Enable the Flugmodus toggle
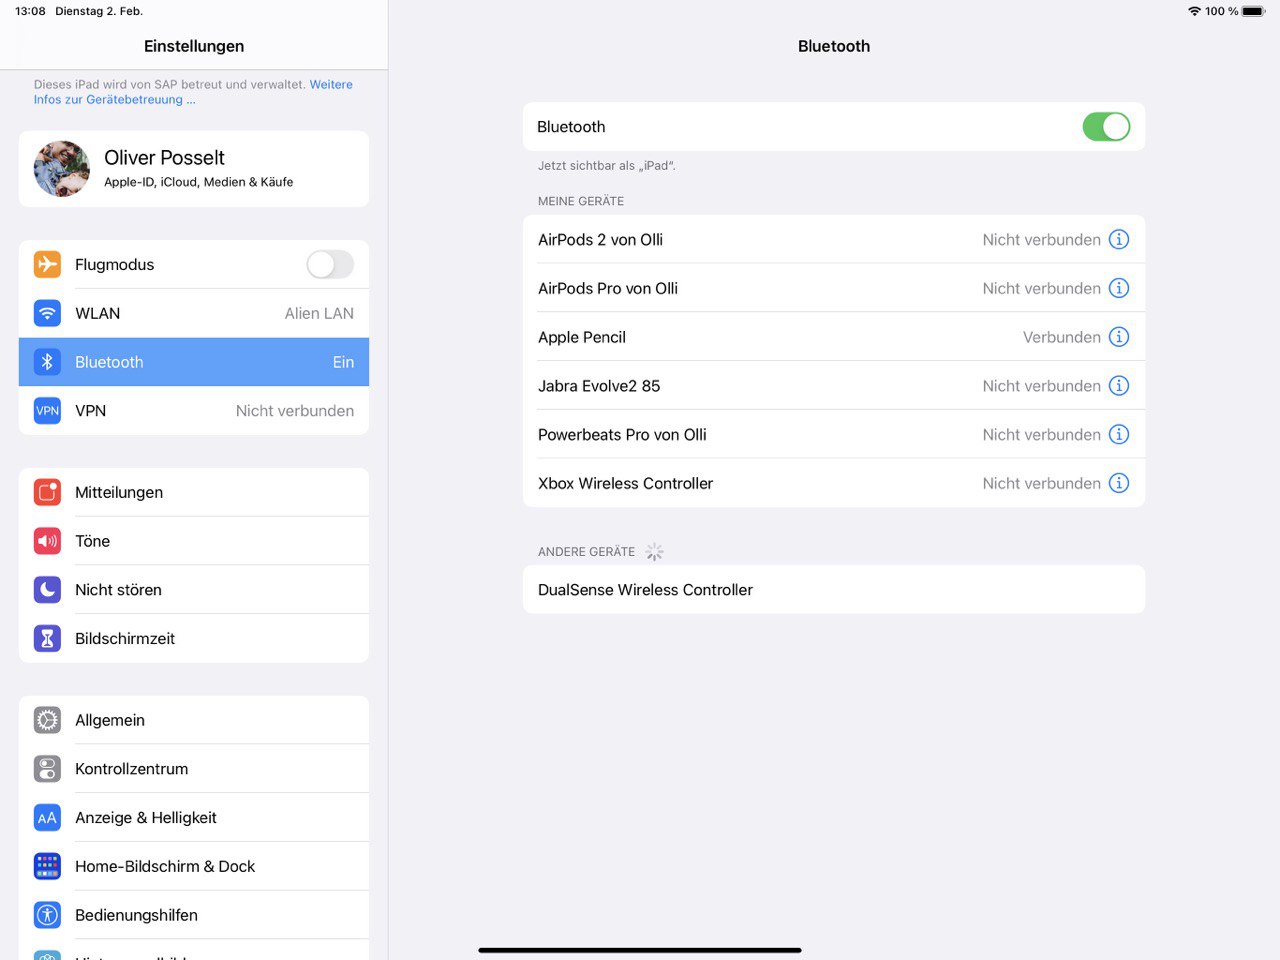Image resolution: width=1280 pixels, height=960 pixels. coord(329,264)
